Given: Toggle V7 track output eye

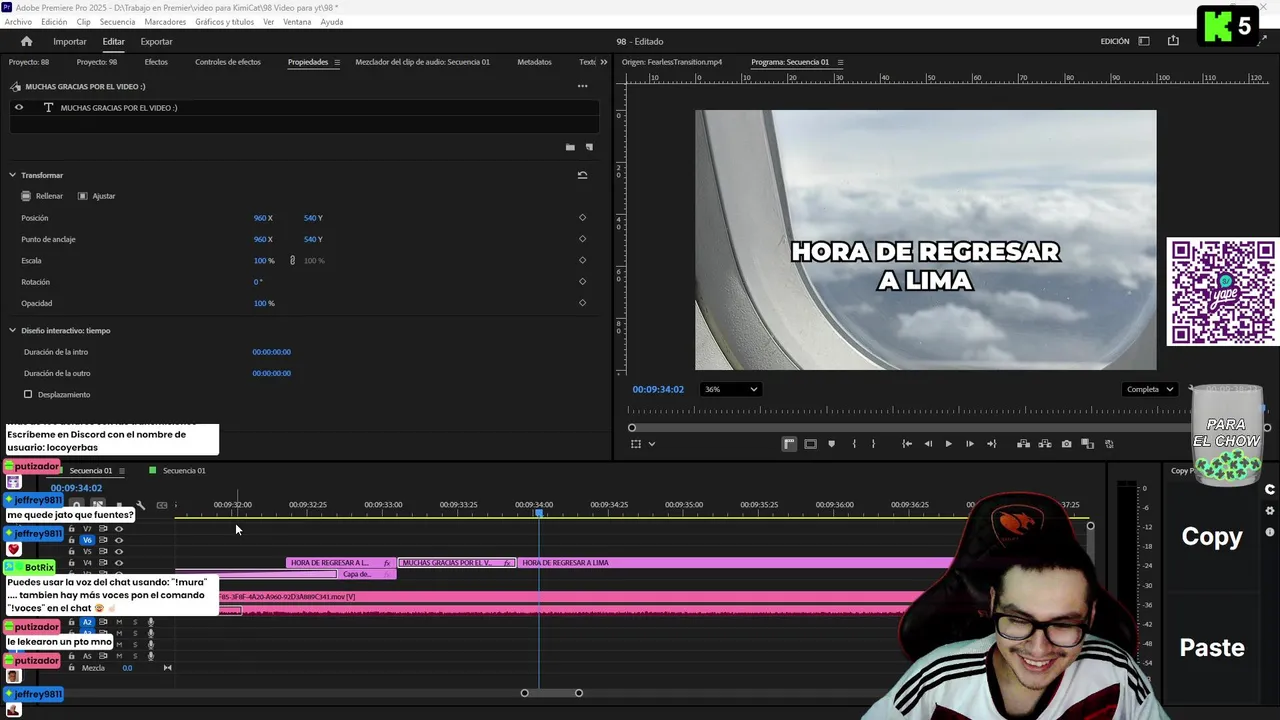Looking at the screenshot, I should click(x=119, y=529).
